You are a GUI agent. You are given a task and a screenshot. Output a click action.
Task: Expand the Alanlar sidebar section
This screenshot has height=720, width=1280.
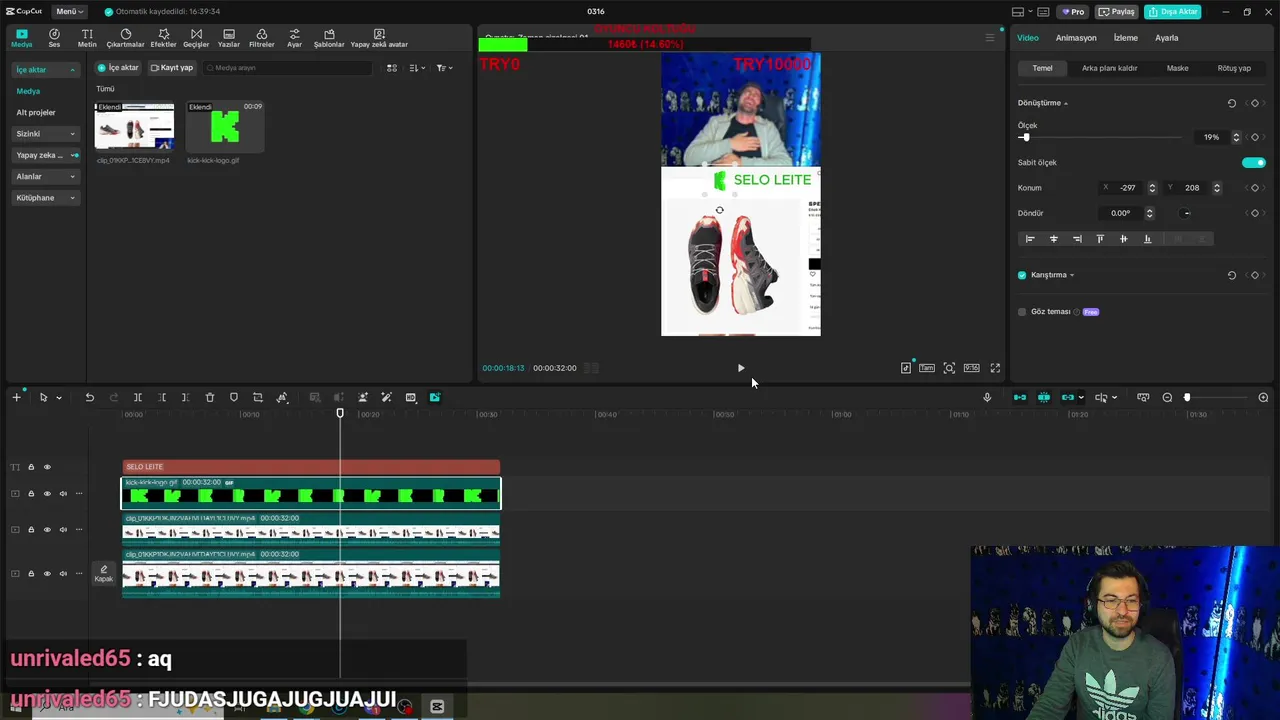click(45, 177)
